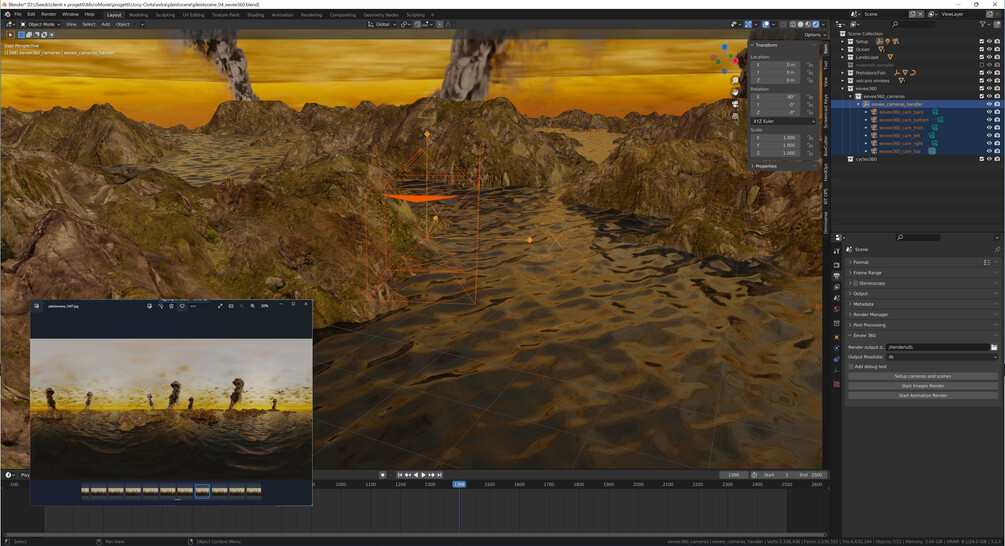Lock the Location X transform

(x=810, y=65)
